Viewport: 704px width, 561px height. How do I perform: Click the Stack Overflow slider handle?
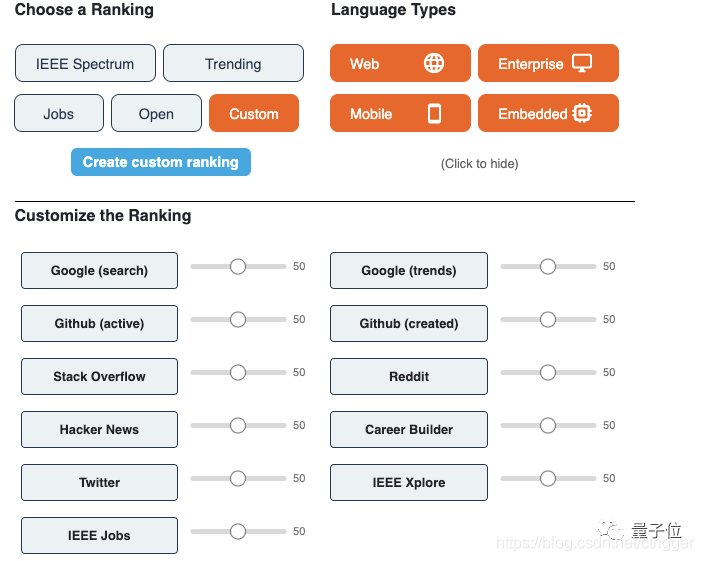(x=238, y=372)
